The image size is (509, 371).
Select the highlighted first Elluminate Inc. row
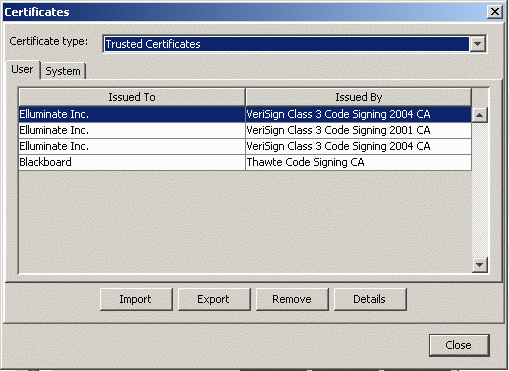245,114
